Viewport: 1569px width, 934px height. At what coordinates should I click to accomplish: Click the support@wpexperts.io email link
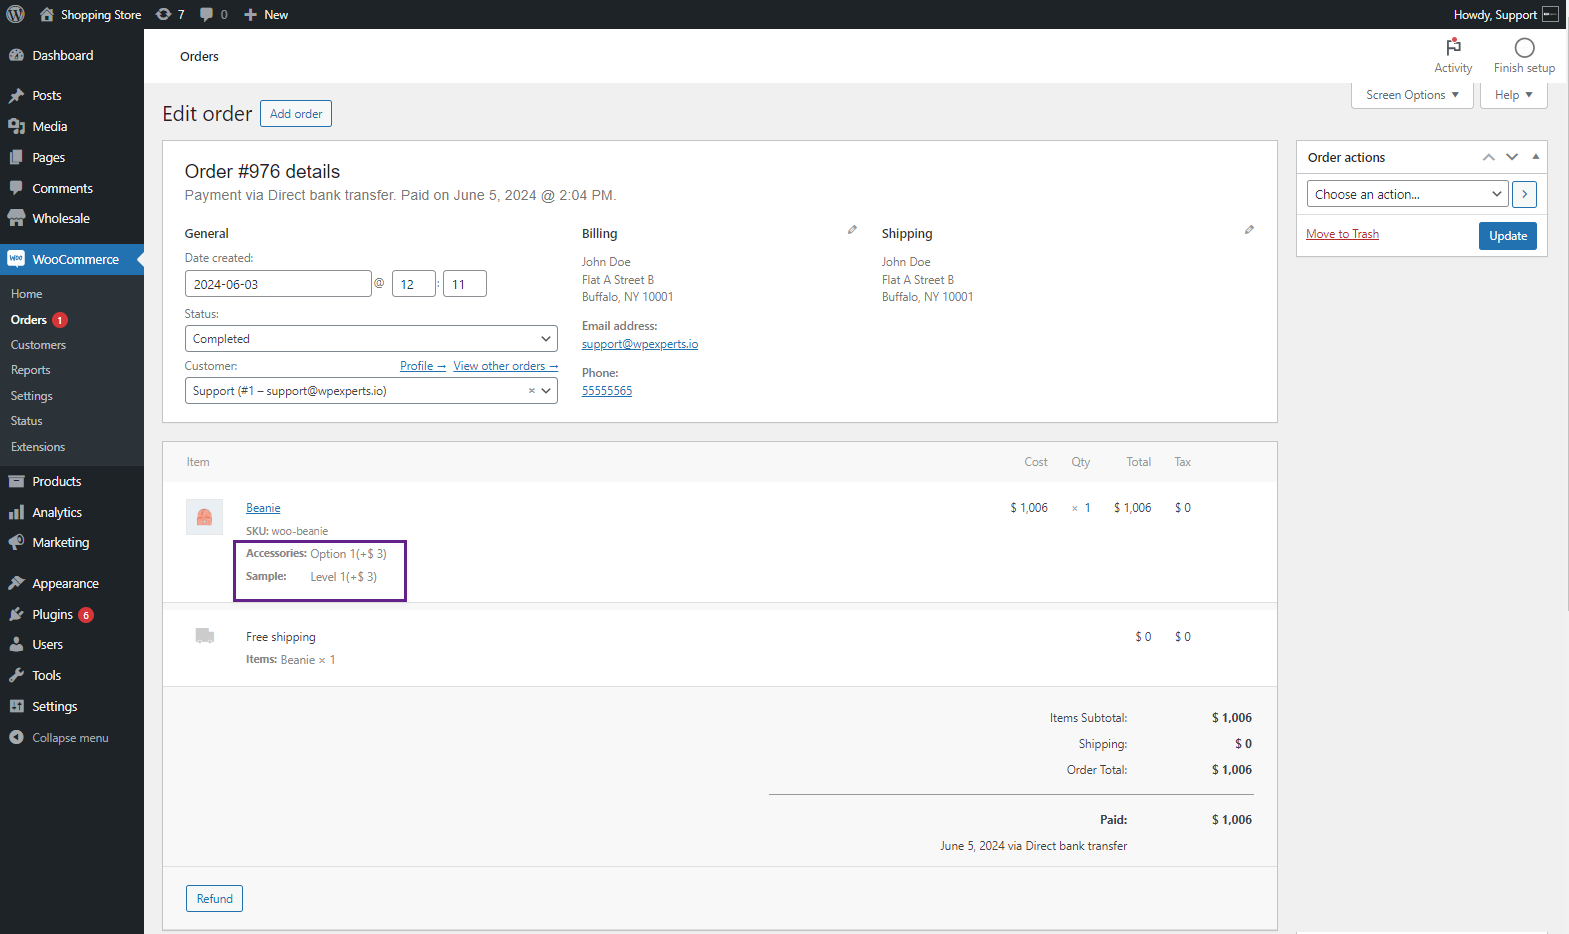(x=640, y=344)
